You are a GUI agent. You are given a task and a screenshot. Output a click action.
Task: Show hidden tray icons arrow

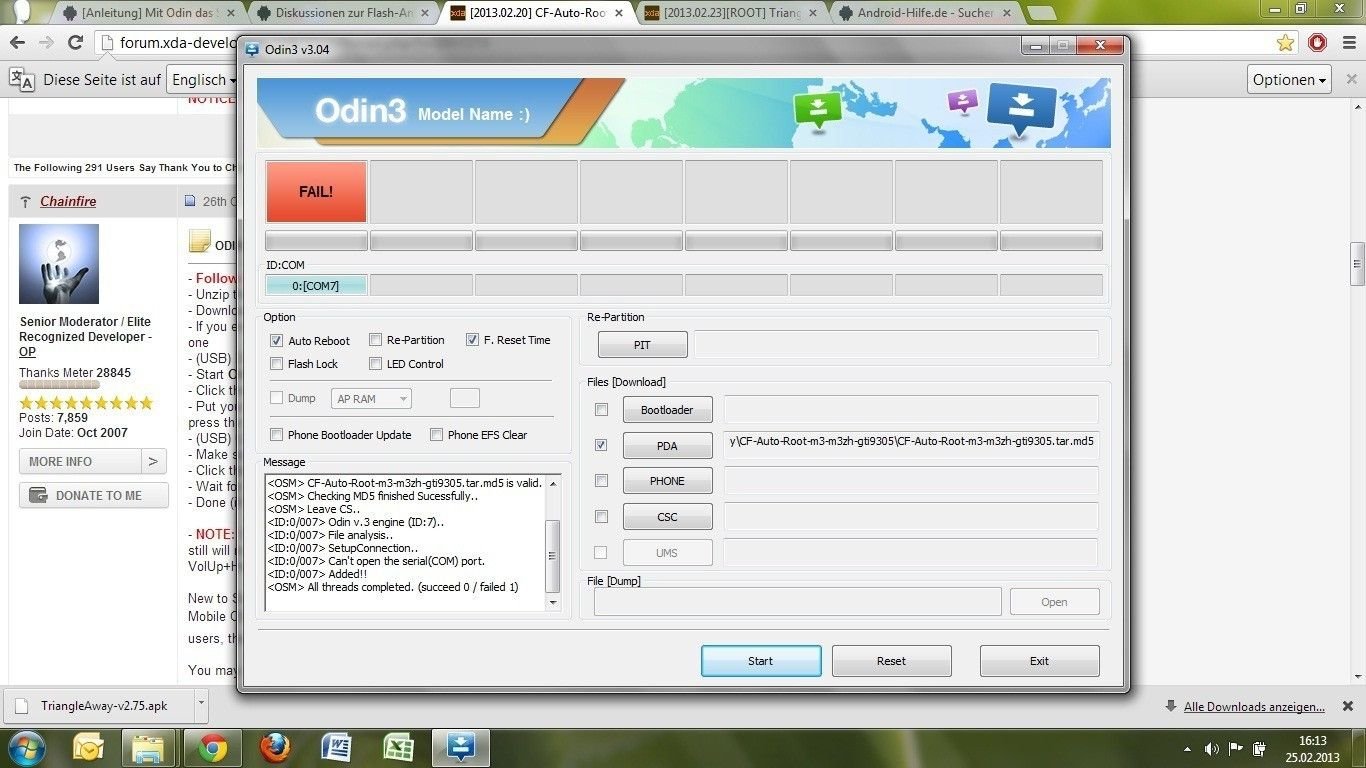click(x=1187, y=749)
